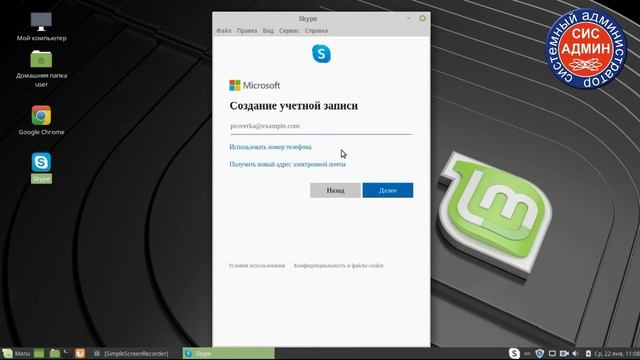Click the Microsoft logo
640x360 pixels.
click(x=255, y=85)
